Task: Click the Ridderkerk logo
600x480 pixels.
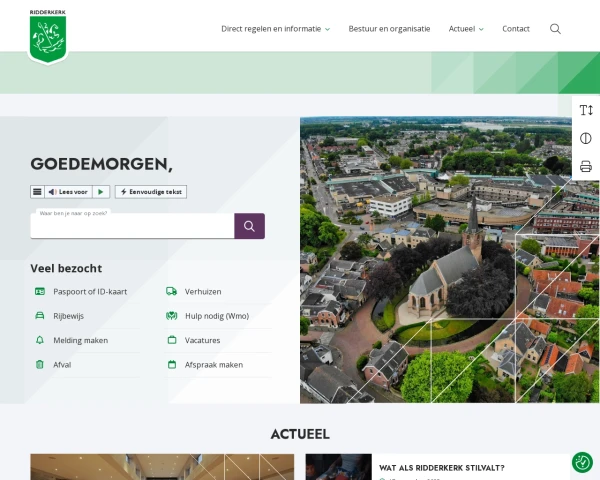Action: [47, 37]
